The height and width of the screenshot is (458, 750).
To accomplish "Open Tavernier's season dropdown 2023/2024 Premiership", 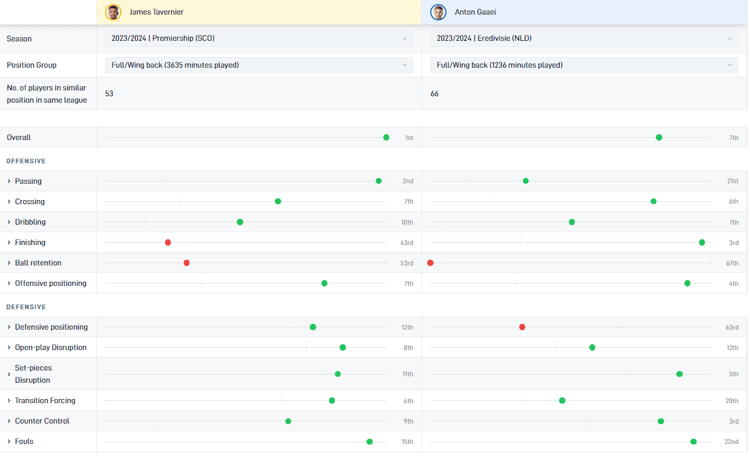I will coord(259,39).
